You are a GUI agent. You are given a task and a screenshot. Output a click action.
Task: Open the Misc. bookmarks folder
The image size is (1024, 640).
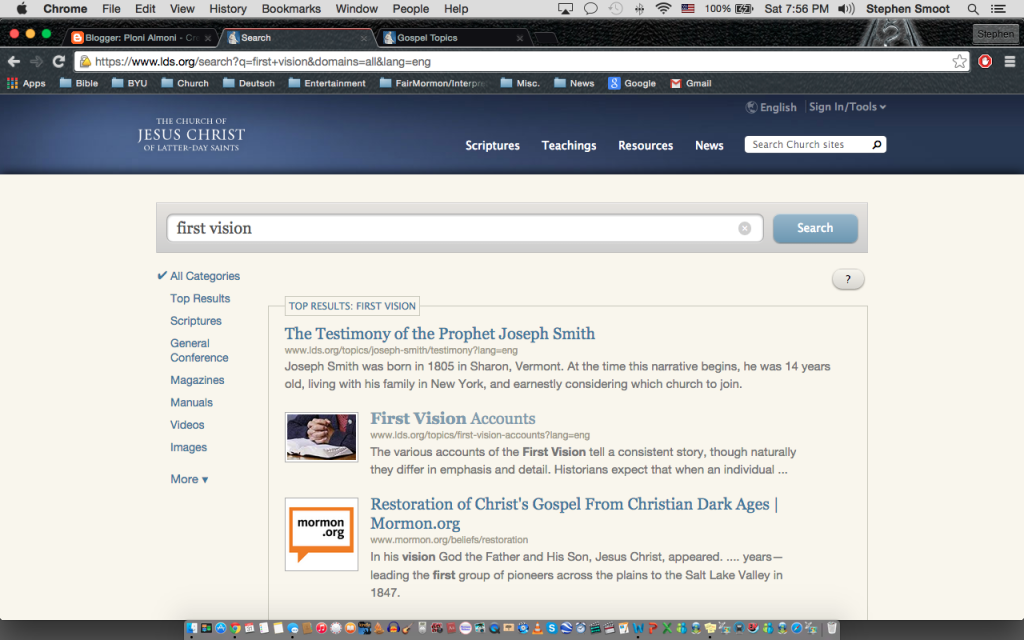[520, 83]
